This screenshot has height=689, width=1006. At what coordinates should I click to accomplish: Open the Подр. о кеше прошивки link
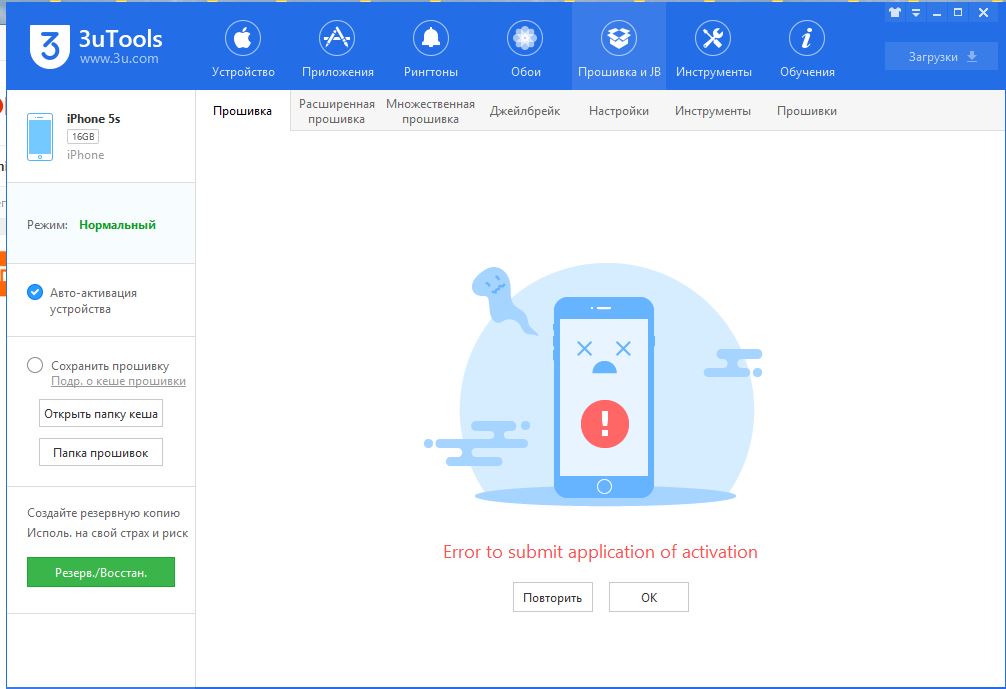click(x=119, y=381)
